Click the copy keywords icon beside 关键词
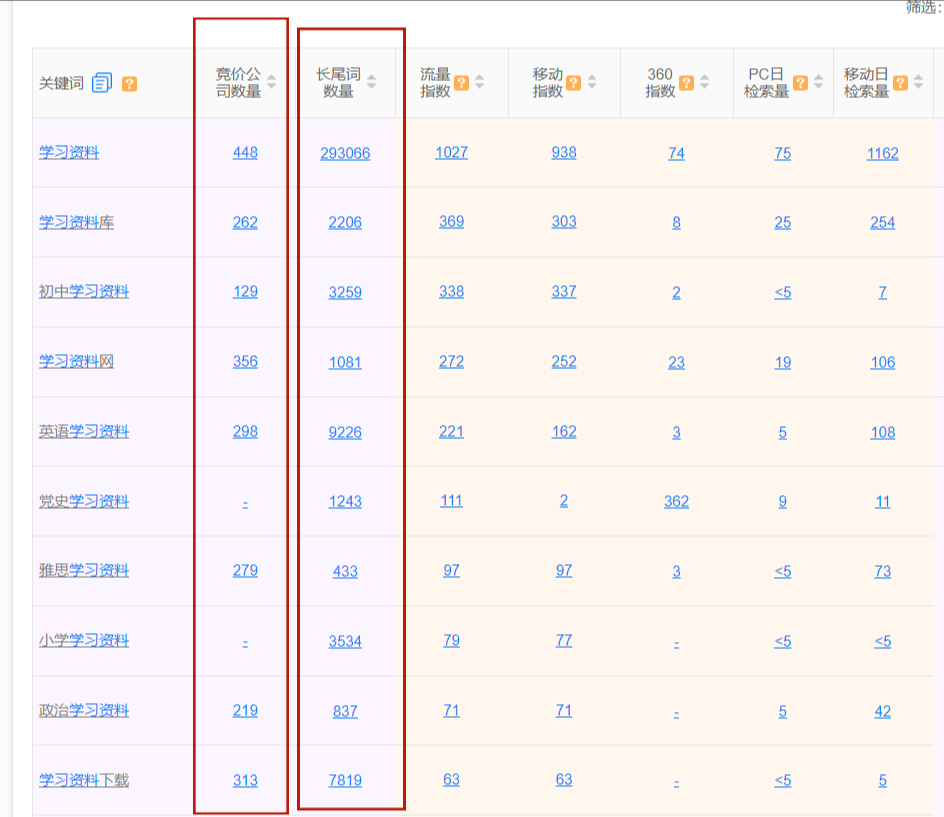Screen dimensions: 944x817 pyautogui.click(x=102, y=83)
